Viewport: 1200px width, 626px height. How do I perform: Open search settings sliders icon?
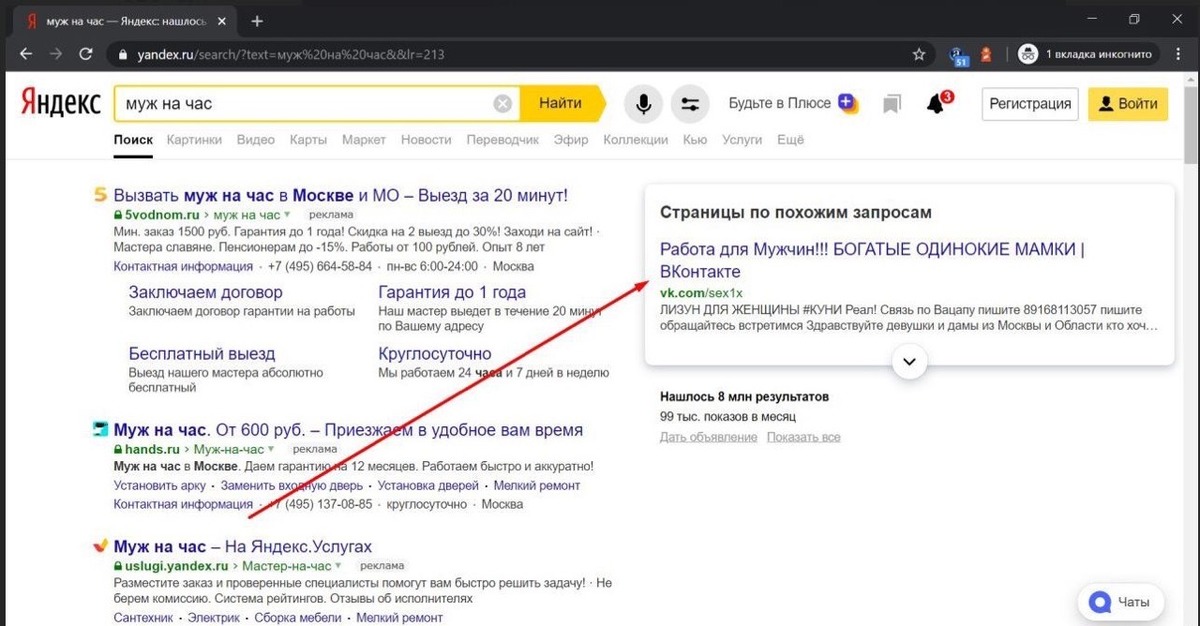(x=689, y=104)
